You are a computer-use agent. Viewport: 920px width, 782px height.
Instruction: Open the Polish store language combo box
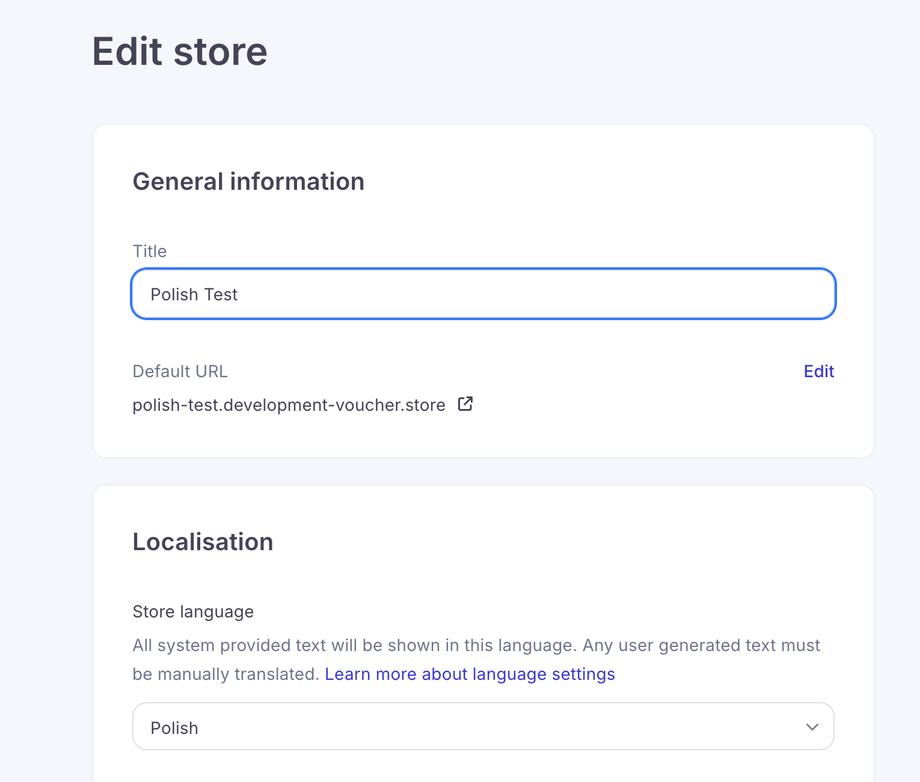[483, 727]
